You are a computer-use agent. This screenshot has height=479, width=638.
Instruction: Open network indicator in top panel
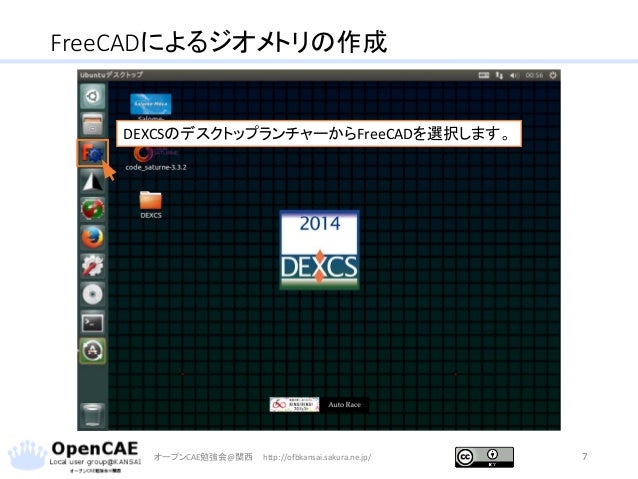point(499,75)
